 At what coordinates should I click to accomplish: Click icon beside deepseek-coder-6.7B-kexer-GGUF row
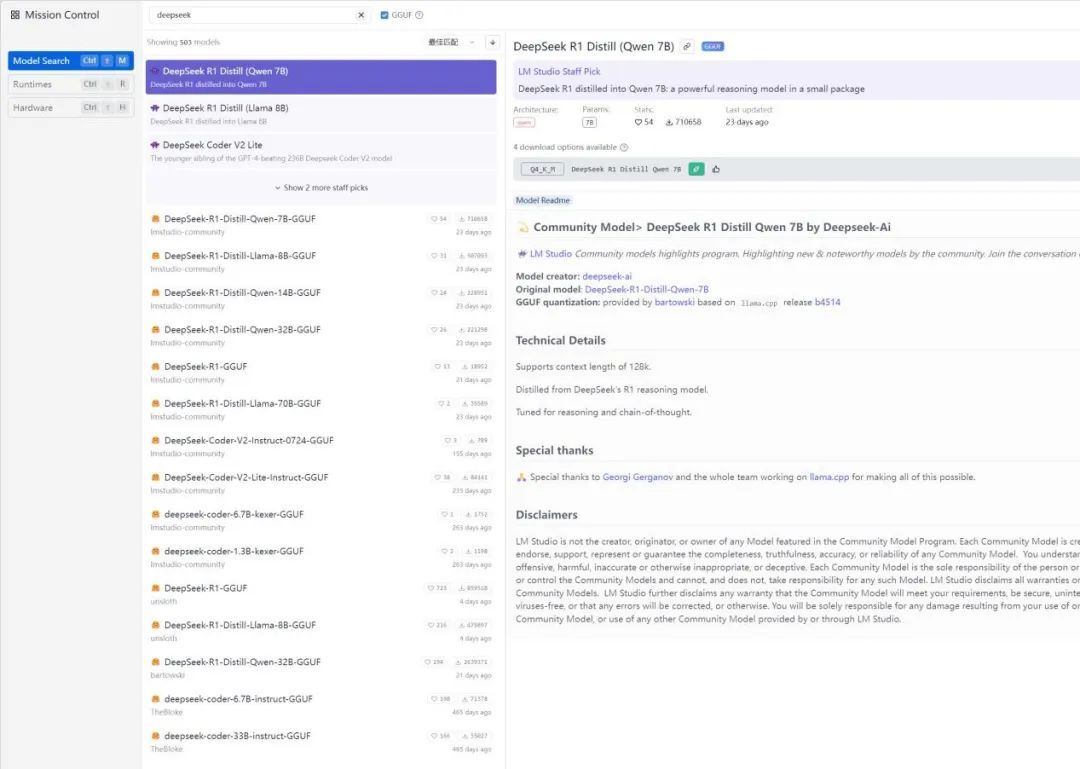156,515
